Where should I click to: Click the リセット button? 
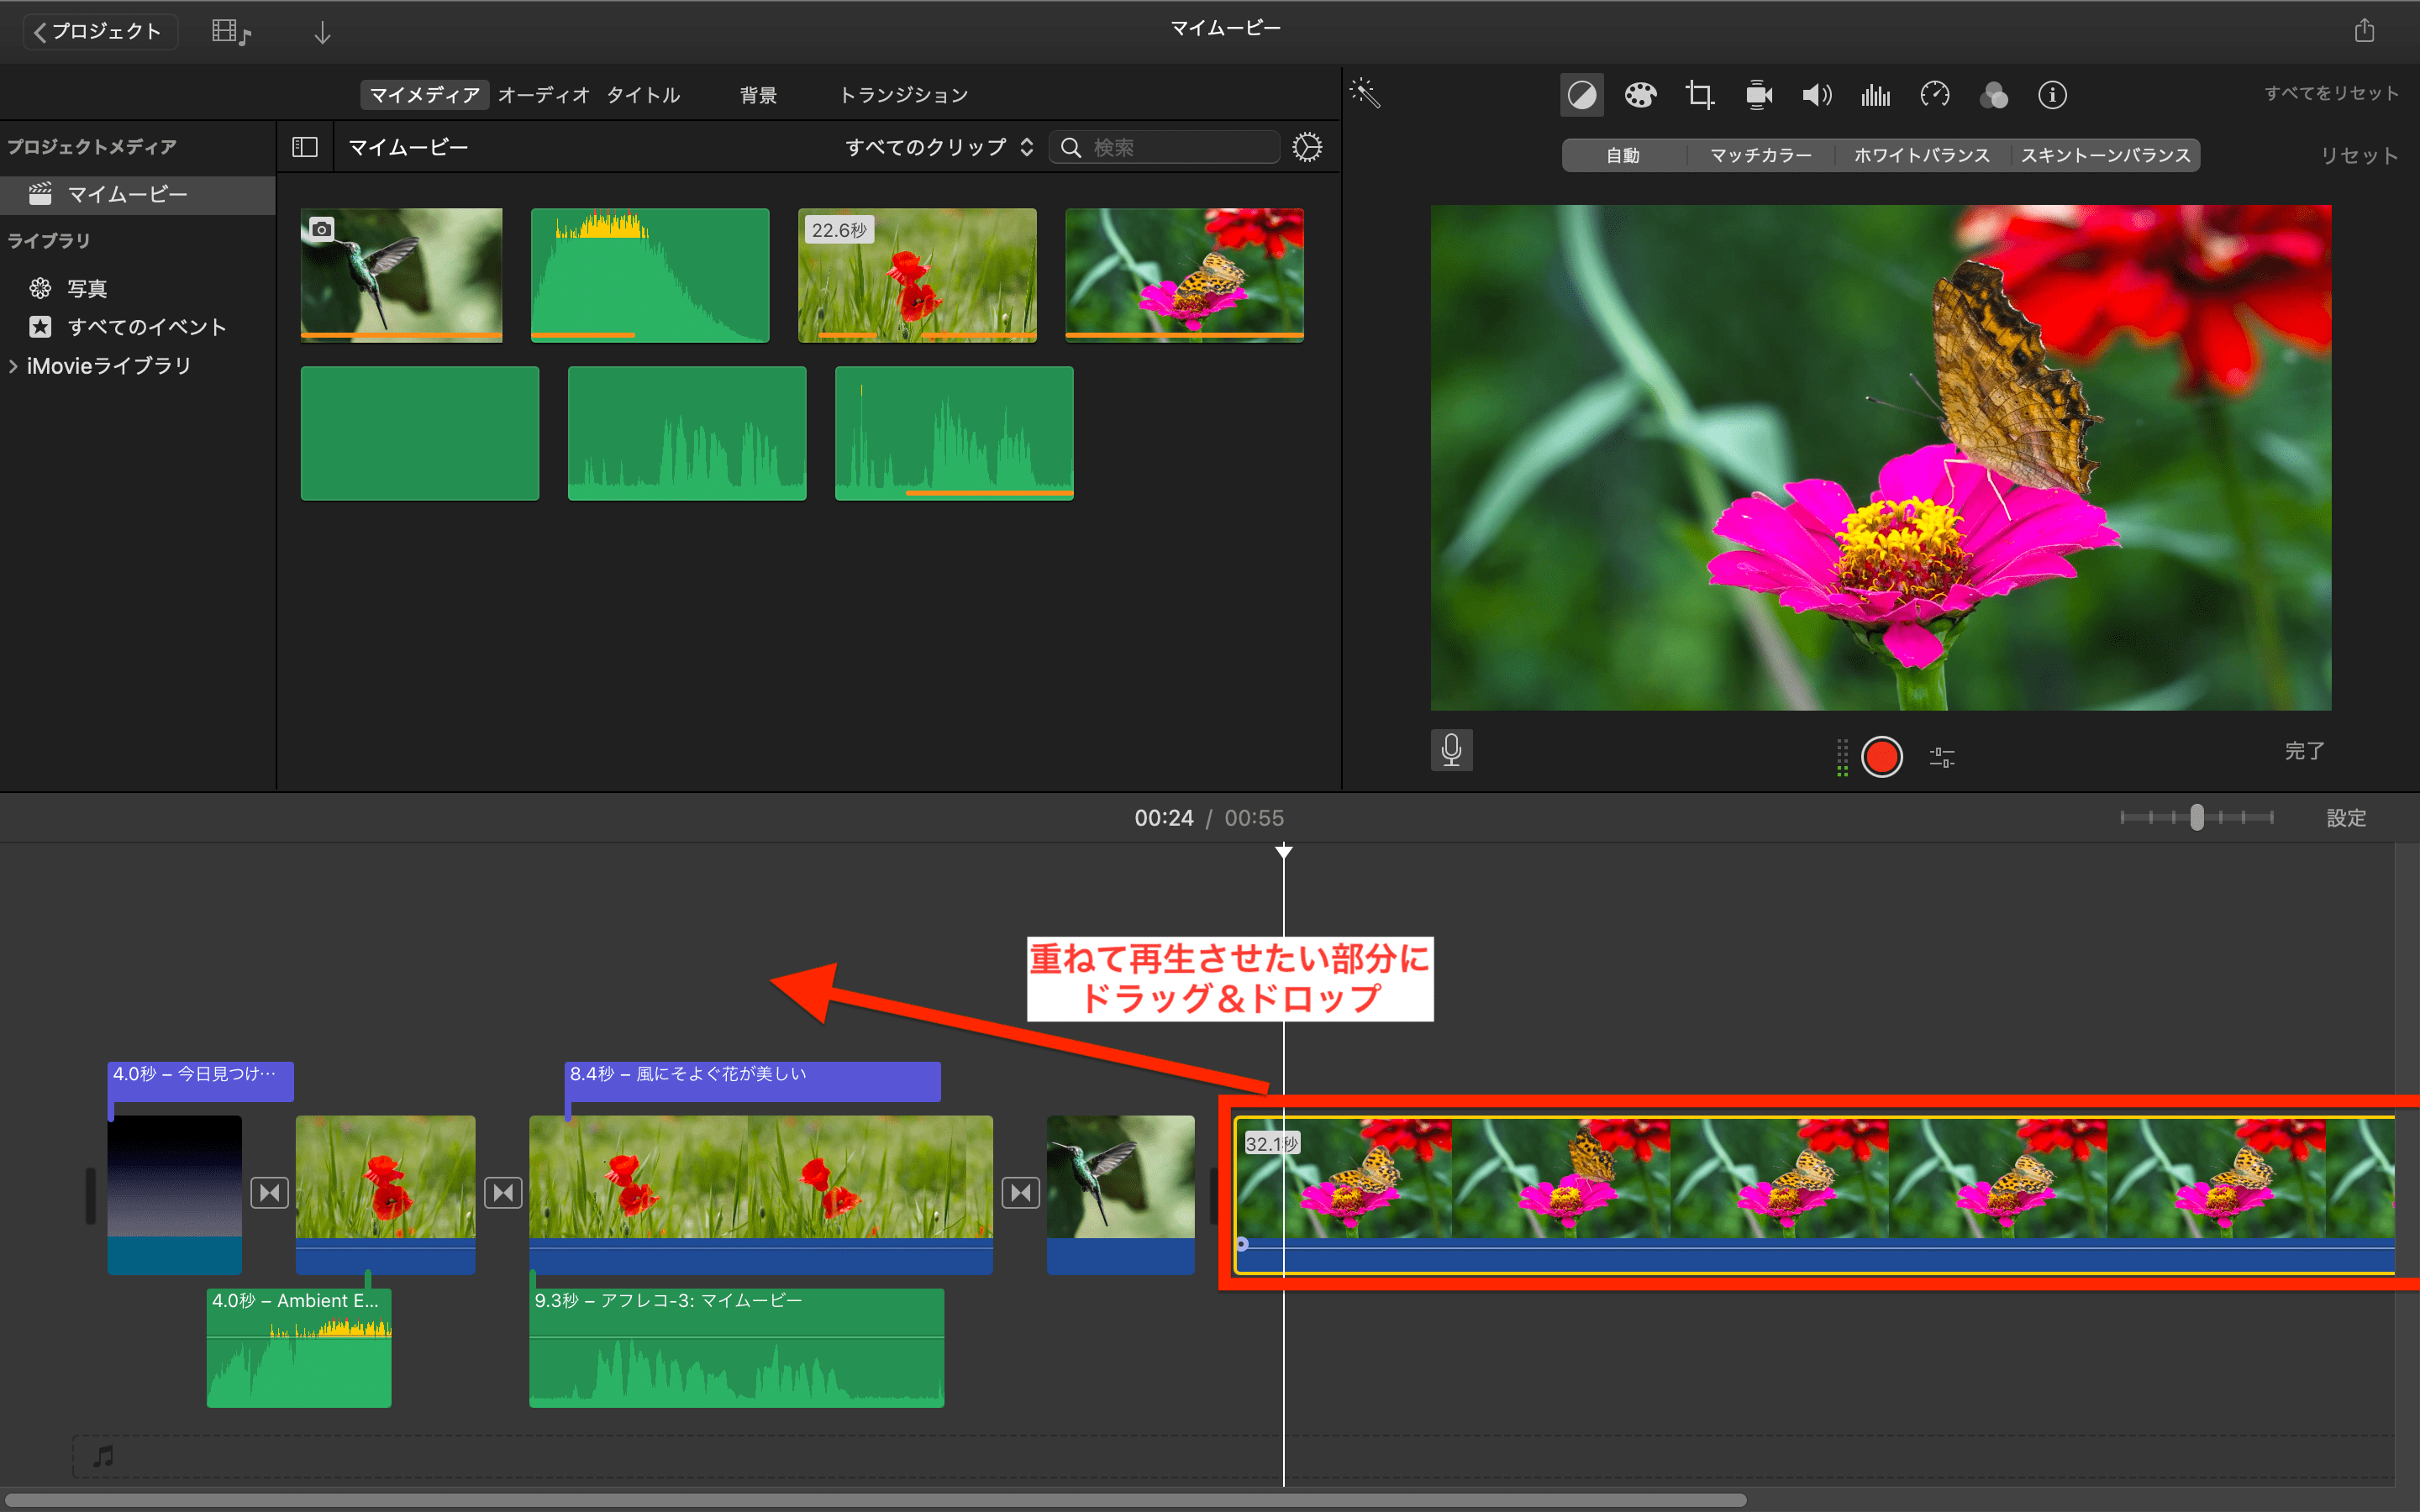2359,155
